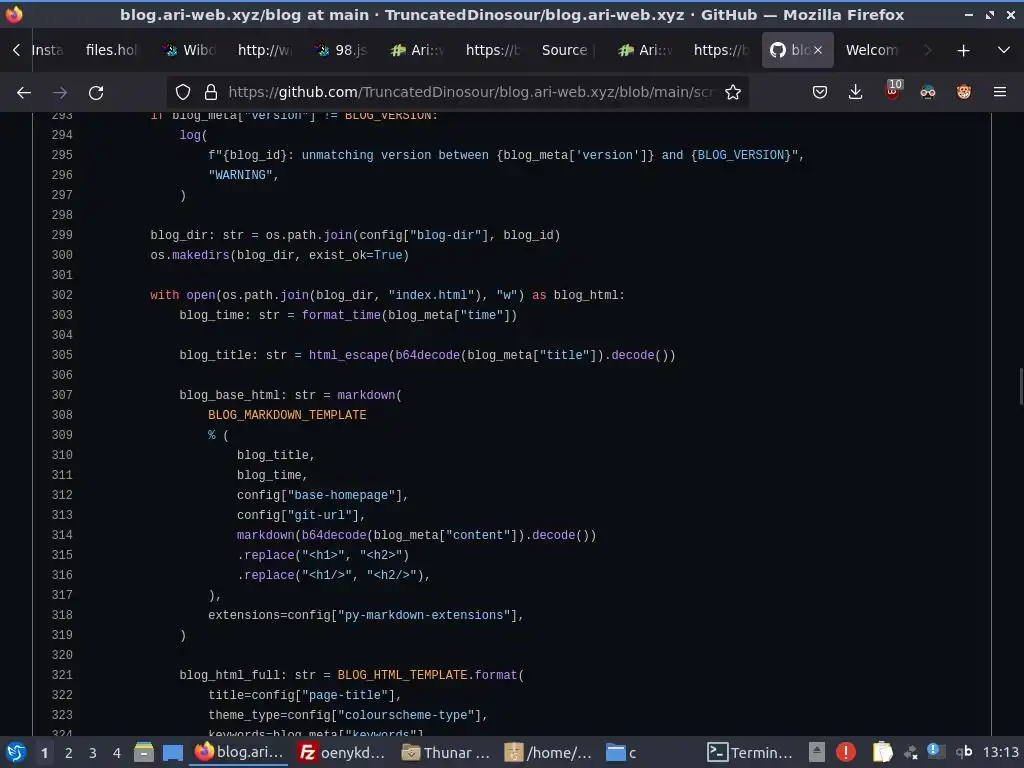Screen dimensions: 1024x768
Task: Switch to workspace 1
Action: click(44, 753)
